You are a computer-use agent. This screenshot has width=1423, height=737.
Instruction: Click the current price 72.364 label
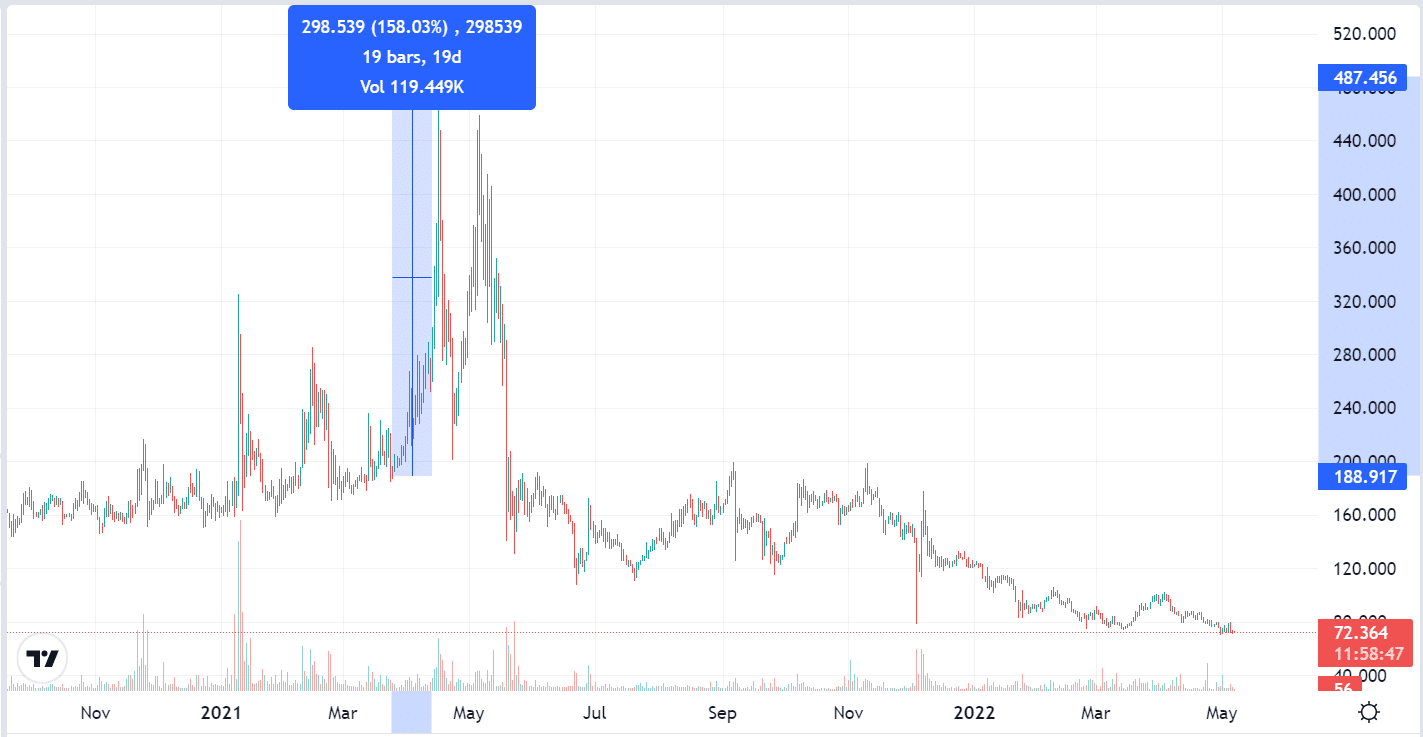[x=1363, y=632]
